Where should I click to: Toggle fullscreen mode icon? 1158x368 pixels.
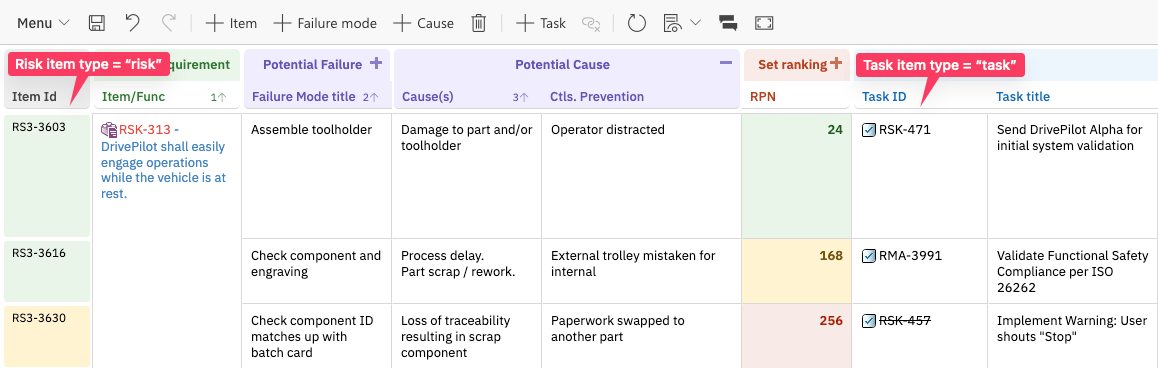tap(764, 23)
